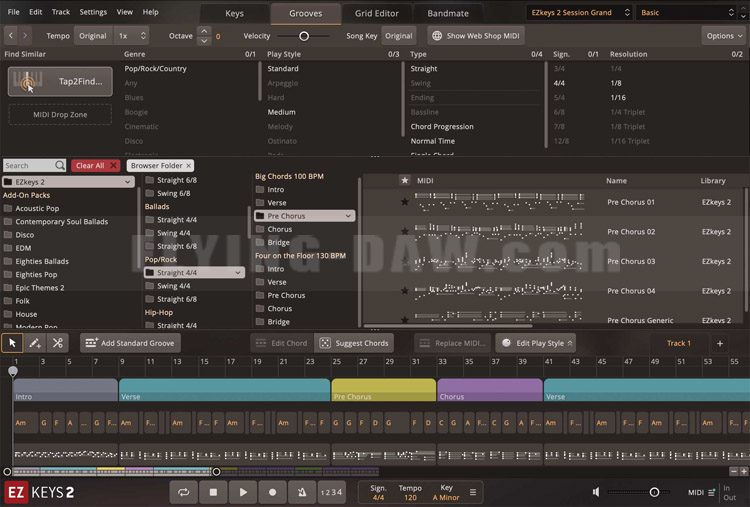This screenshot has width=750, height=507.
Task: Adjust the master volume slider
Action: [654, 492]
